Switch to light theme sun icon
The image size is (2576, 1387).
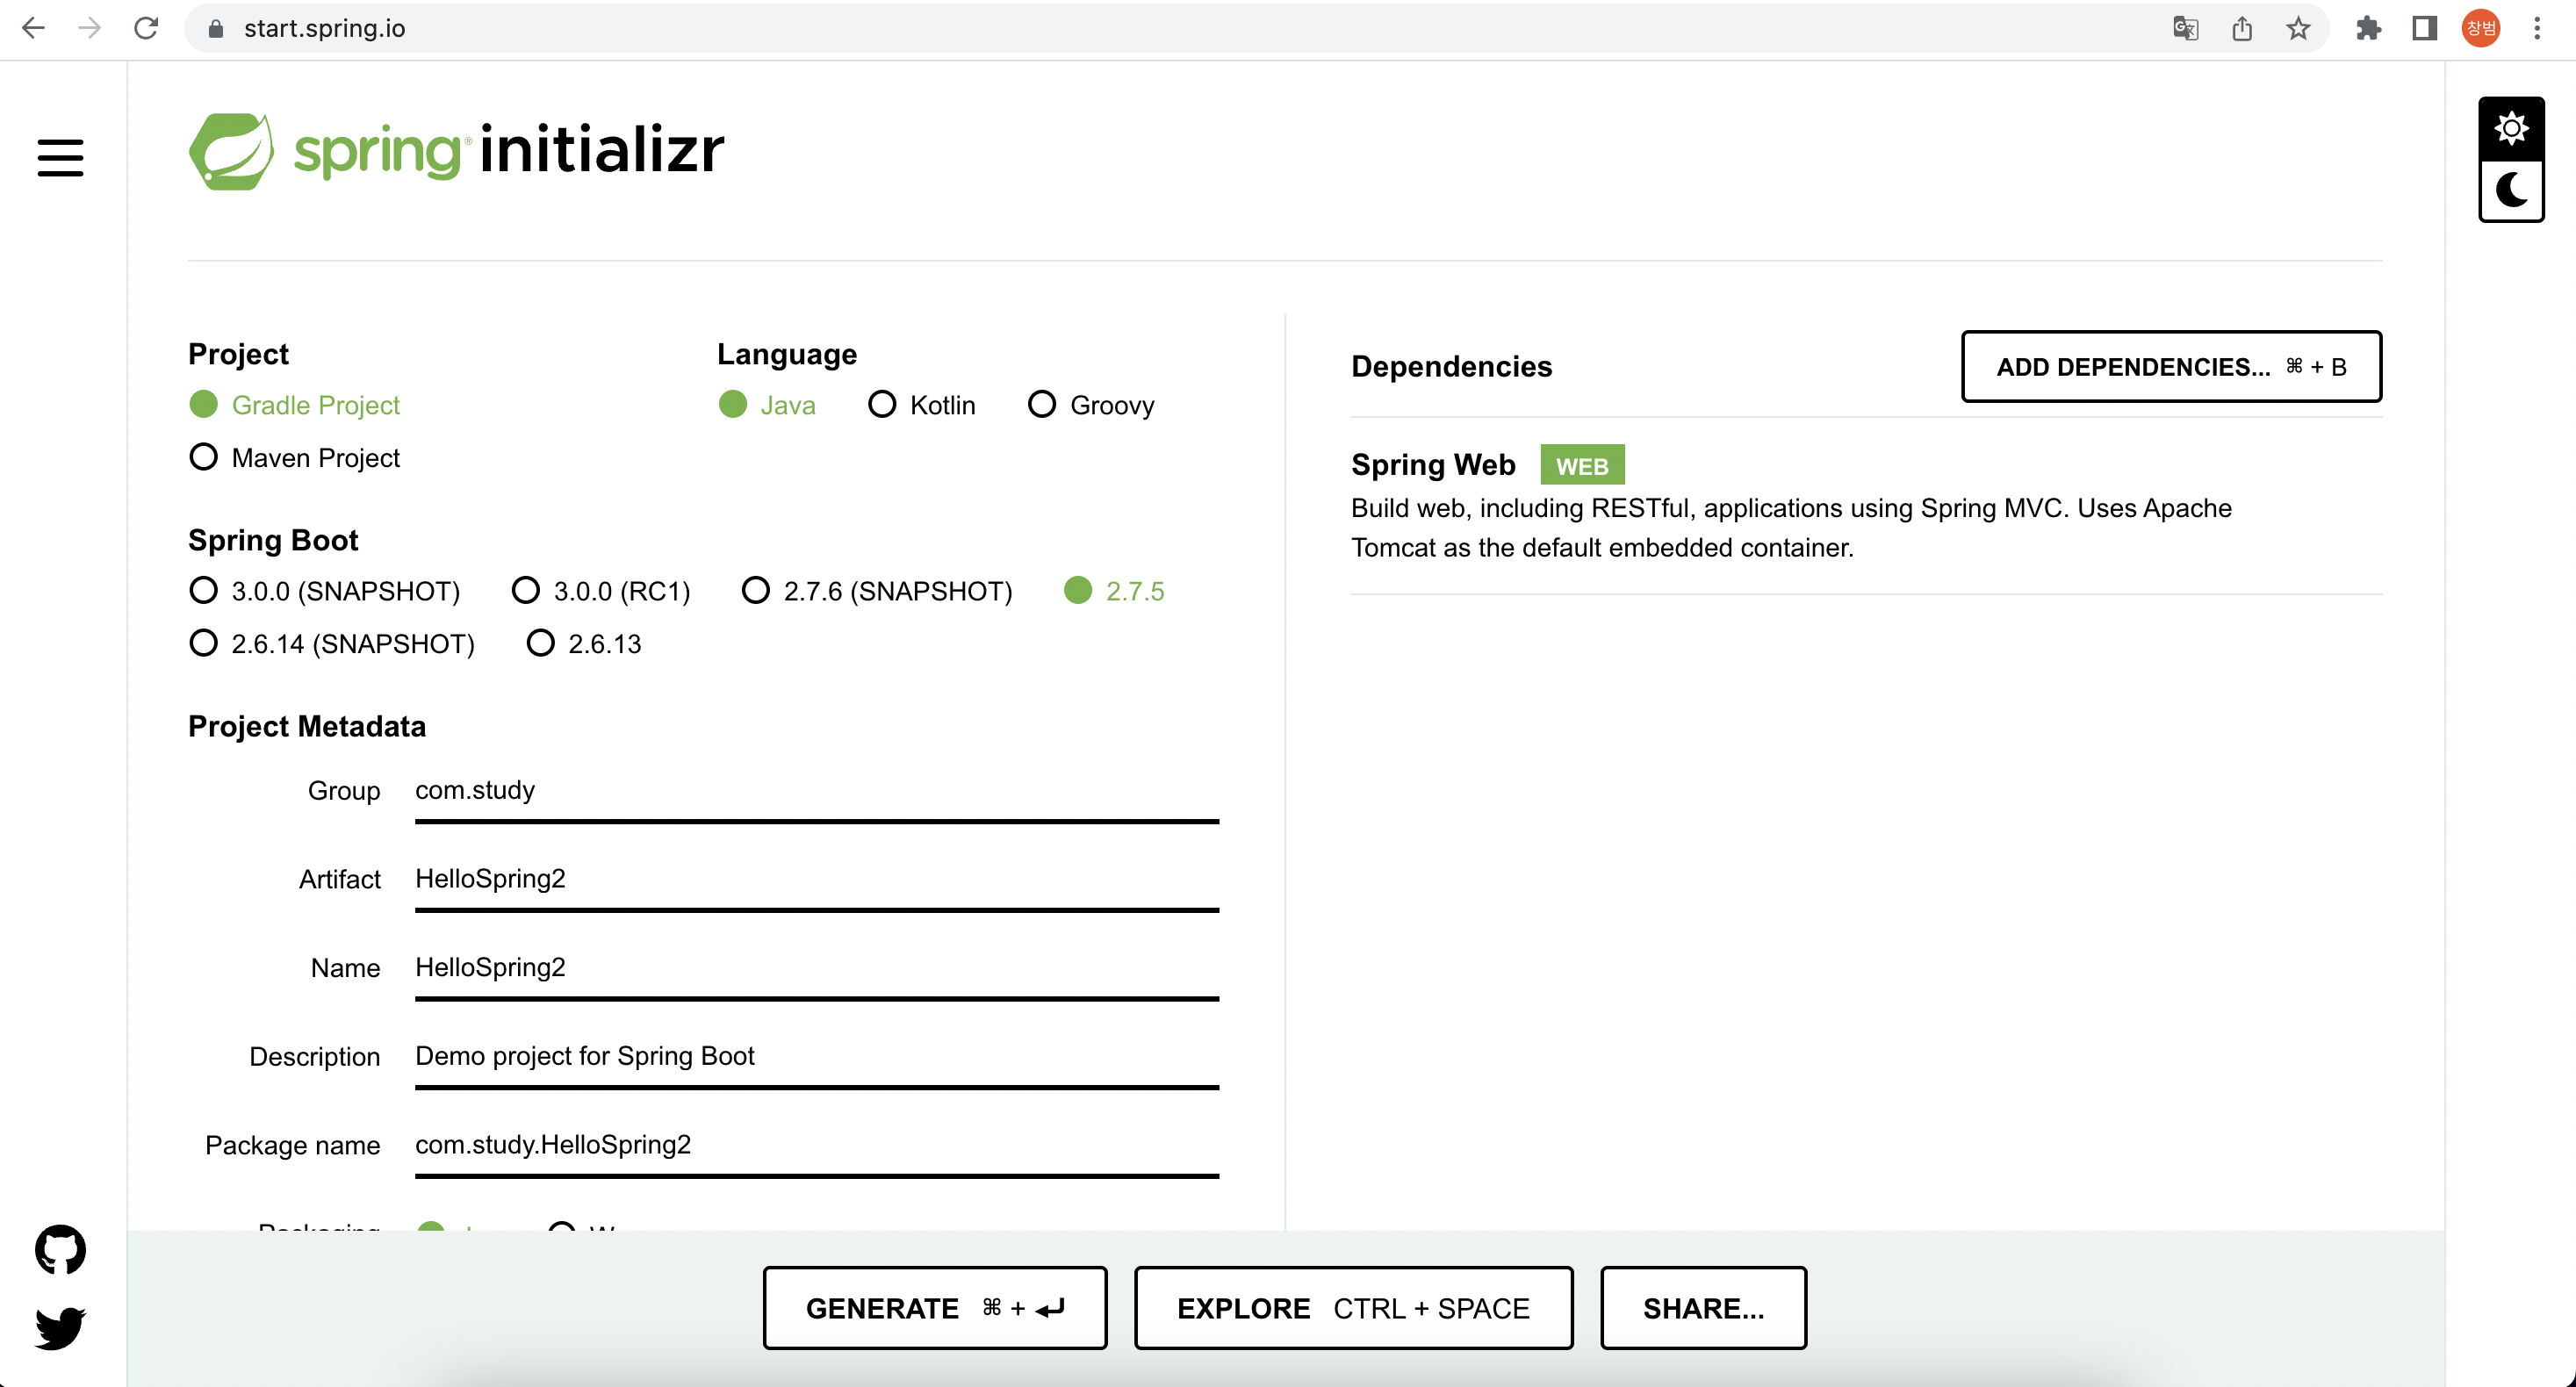(2510, 129)
